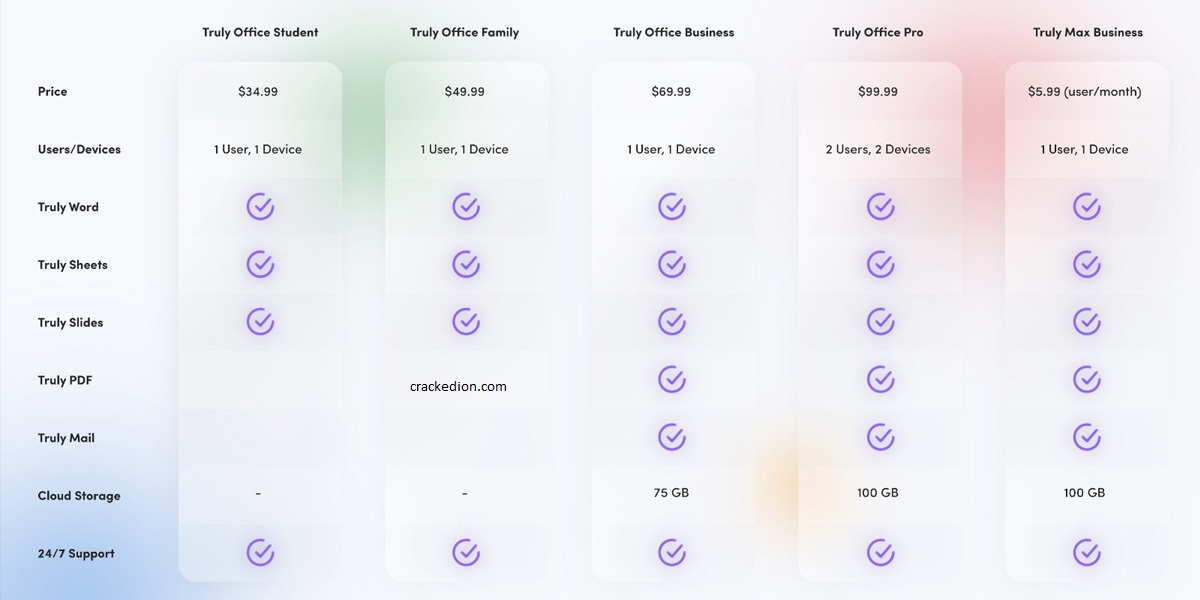The height and width of the screenshot is (600, 1200).
Task: Click the Truly Slides checkmark for Business plan
Action: [x=672, y=322]
